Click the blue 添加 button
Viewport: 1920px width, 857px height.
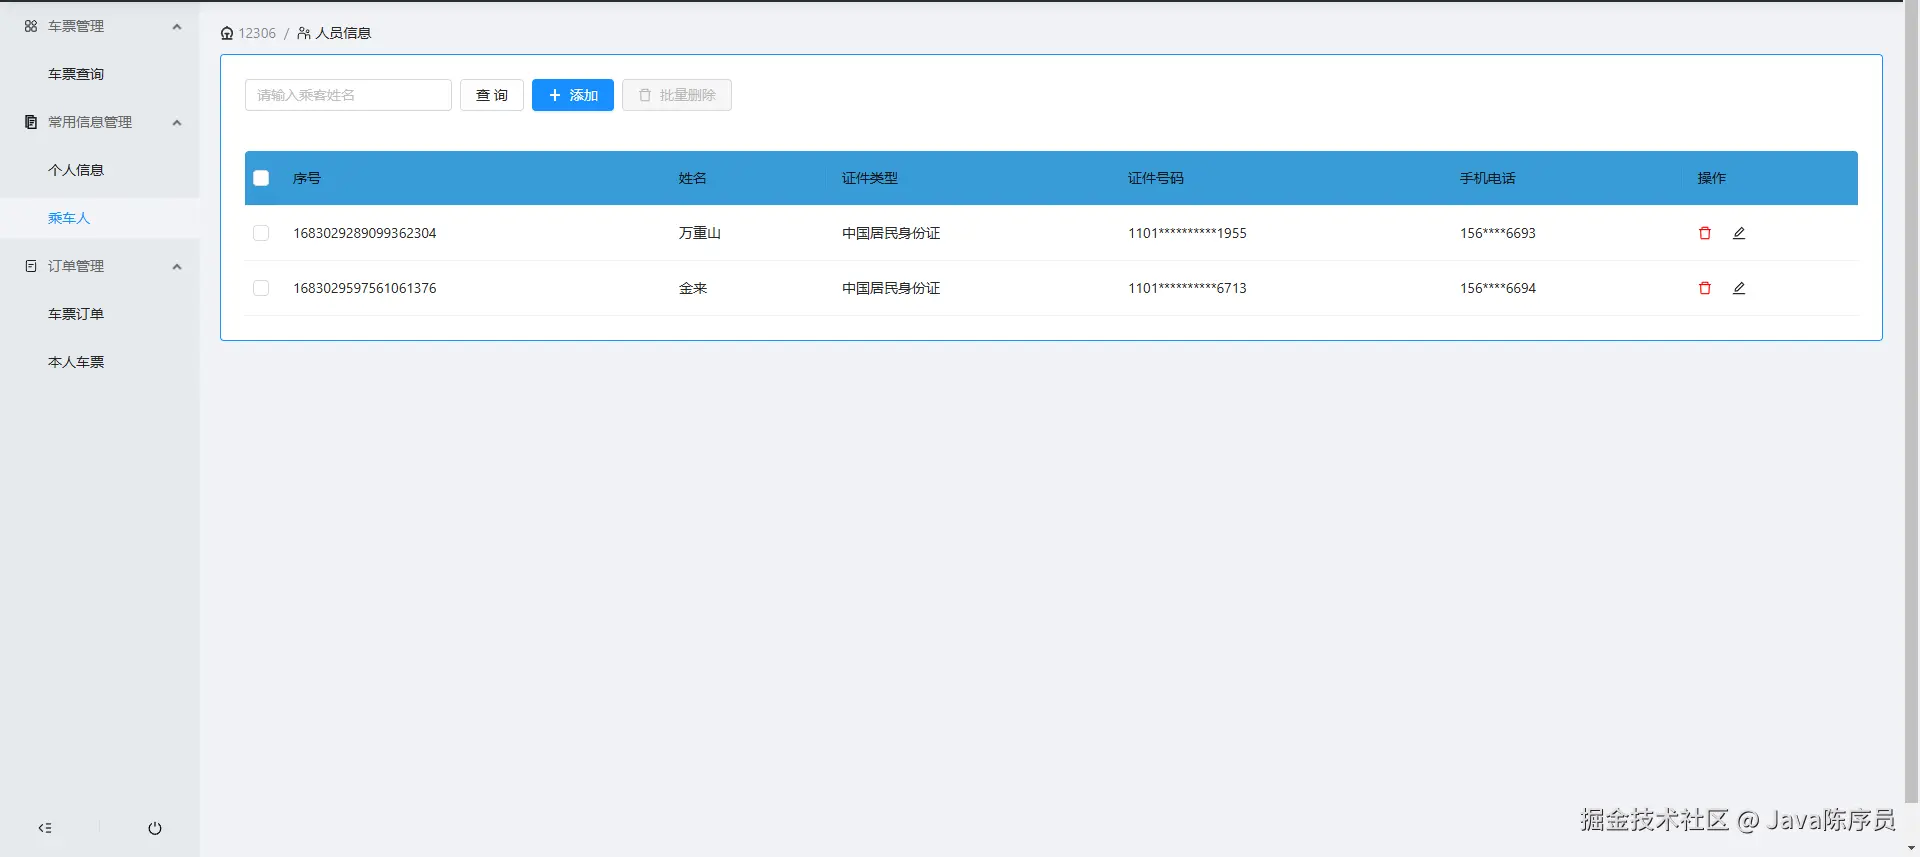click(573, 95)
